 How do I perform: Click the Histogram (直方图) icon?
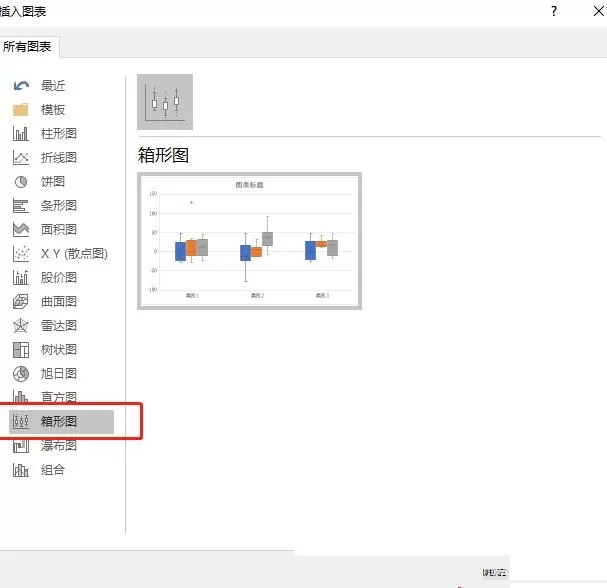[x=21, y=397]
